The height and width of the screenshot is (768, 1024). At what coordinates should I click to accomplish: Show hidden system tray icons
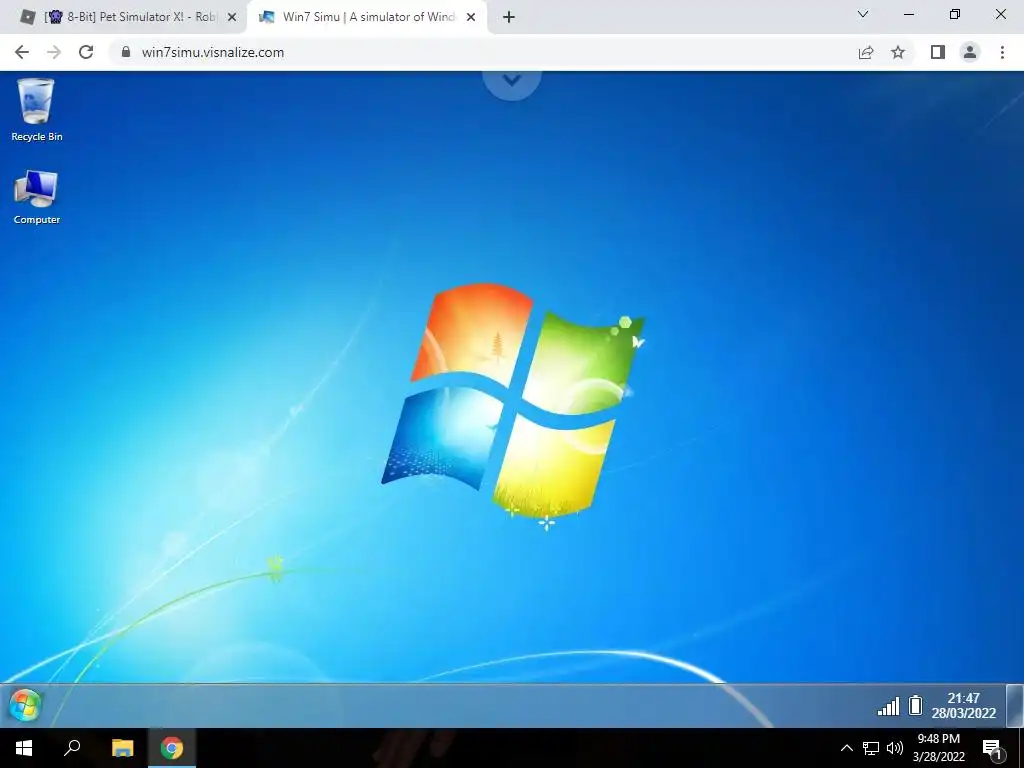[846, 748]
